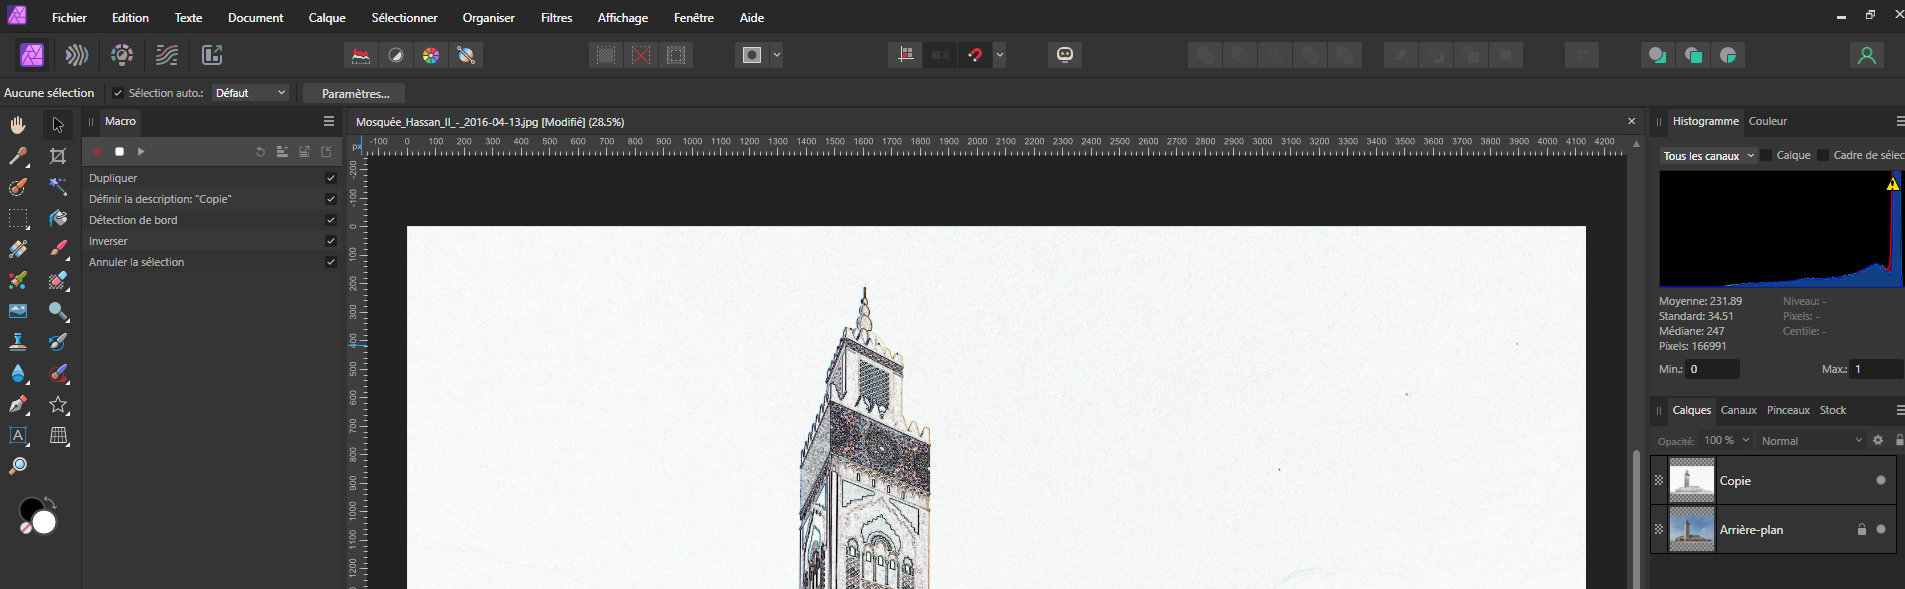Open the Normal blend mode dropdown
1905x589 pixels.
[1811, 441]
